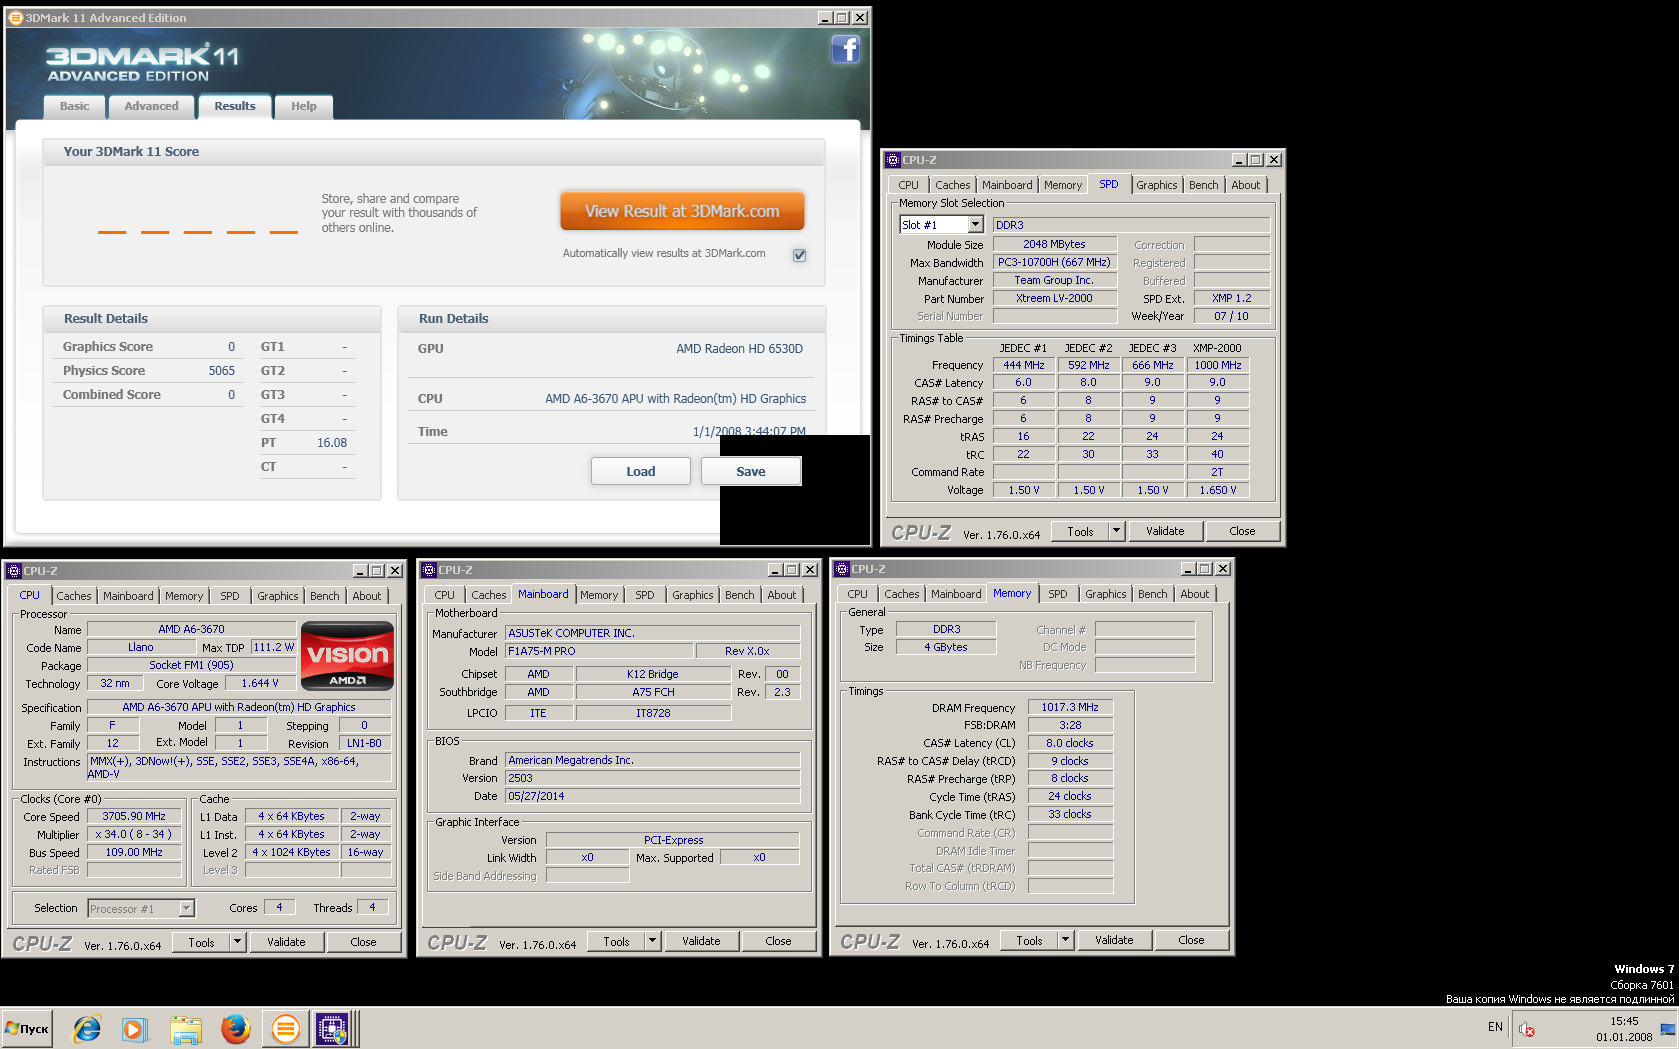Switch to the Advanced tab in 3DMark
The width and height of the screenshot is (1679, 1049).
151,106
